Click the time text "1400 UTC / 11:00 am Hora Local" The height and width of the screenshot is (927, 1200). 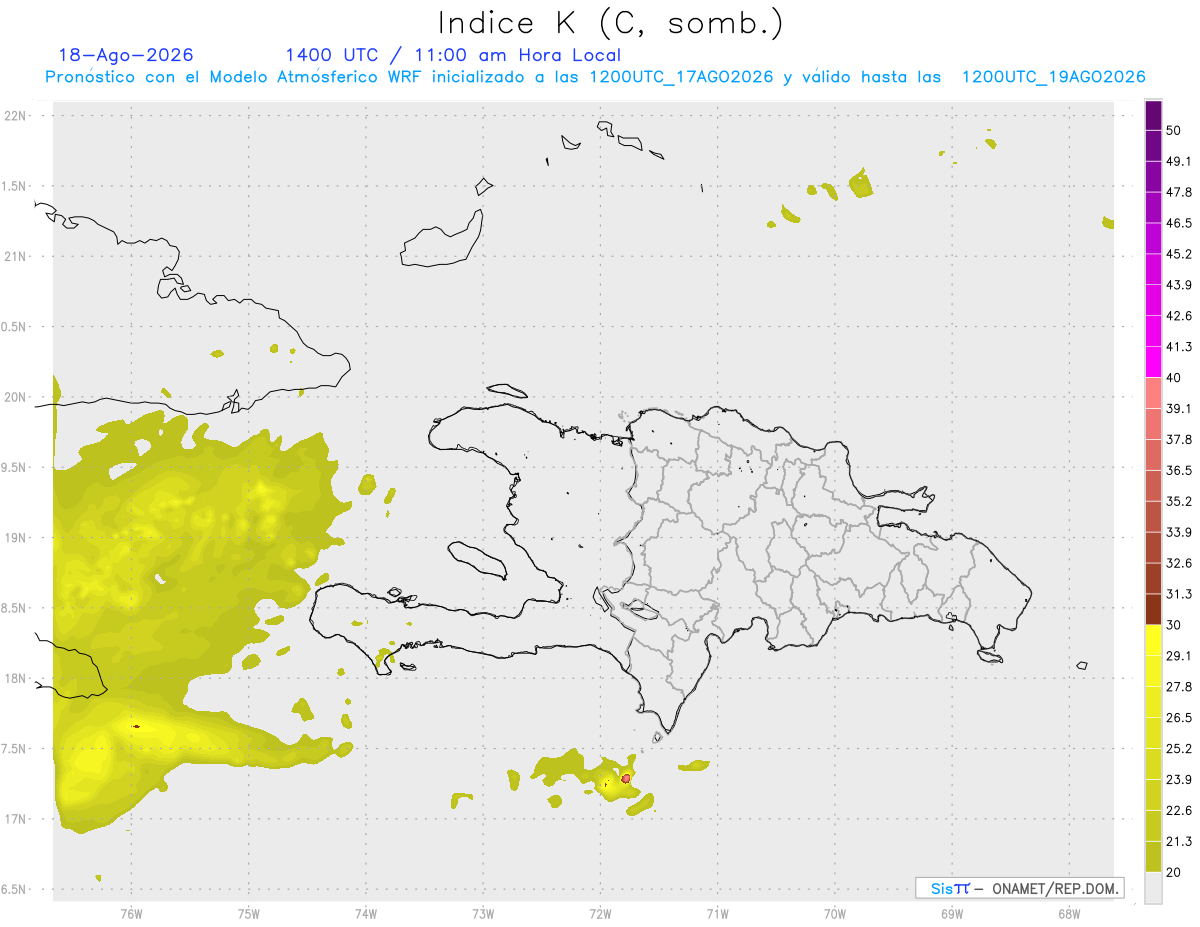pyautogui.click(x=453, y=55)
